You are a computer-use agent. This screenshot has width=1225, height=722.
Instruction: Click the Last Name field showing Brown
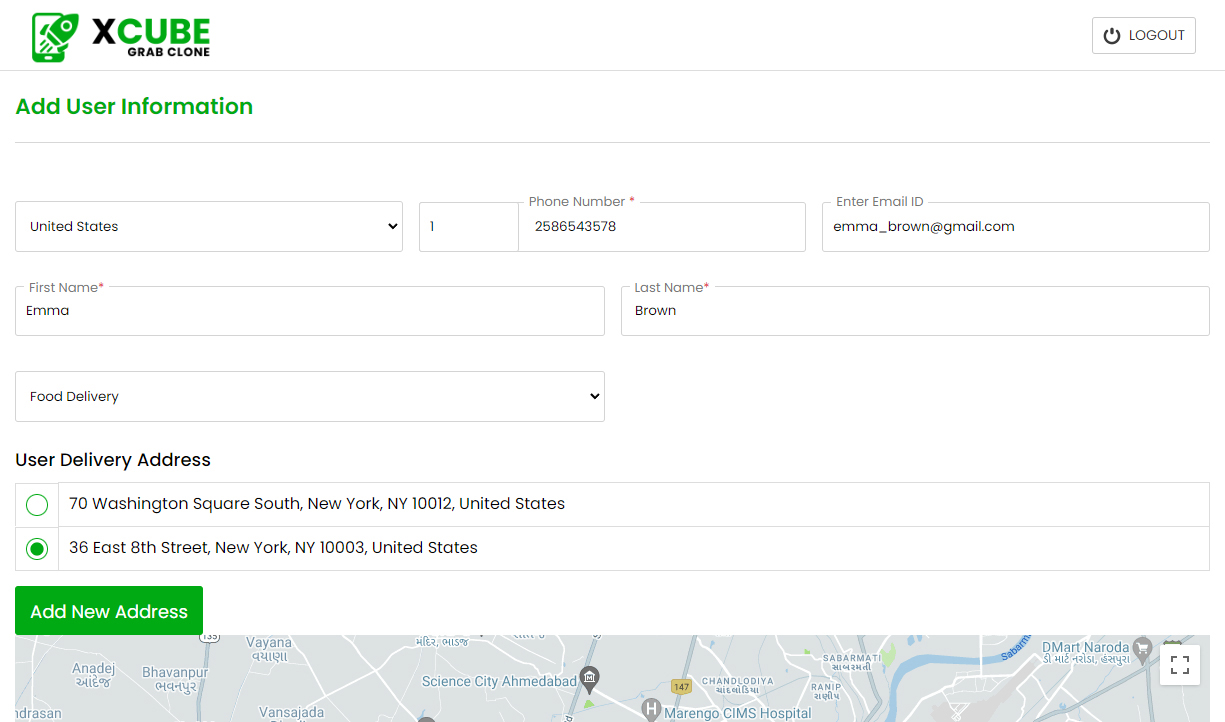pos(915,311)
